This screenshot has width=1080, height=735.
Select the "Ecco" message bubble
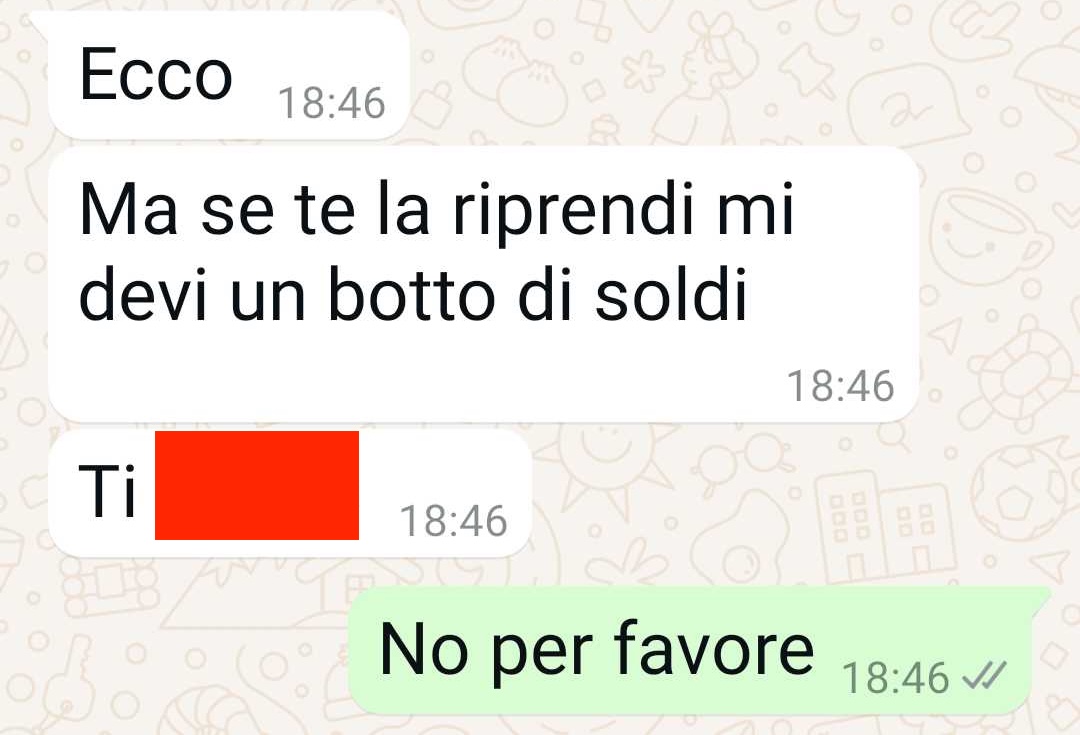click(x=229, y=75)
